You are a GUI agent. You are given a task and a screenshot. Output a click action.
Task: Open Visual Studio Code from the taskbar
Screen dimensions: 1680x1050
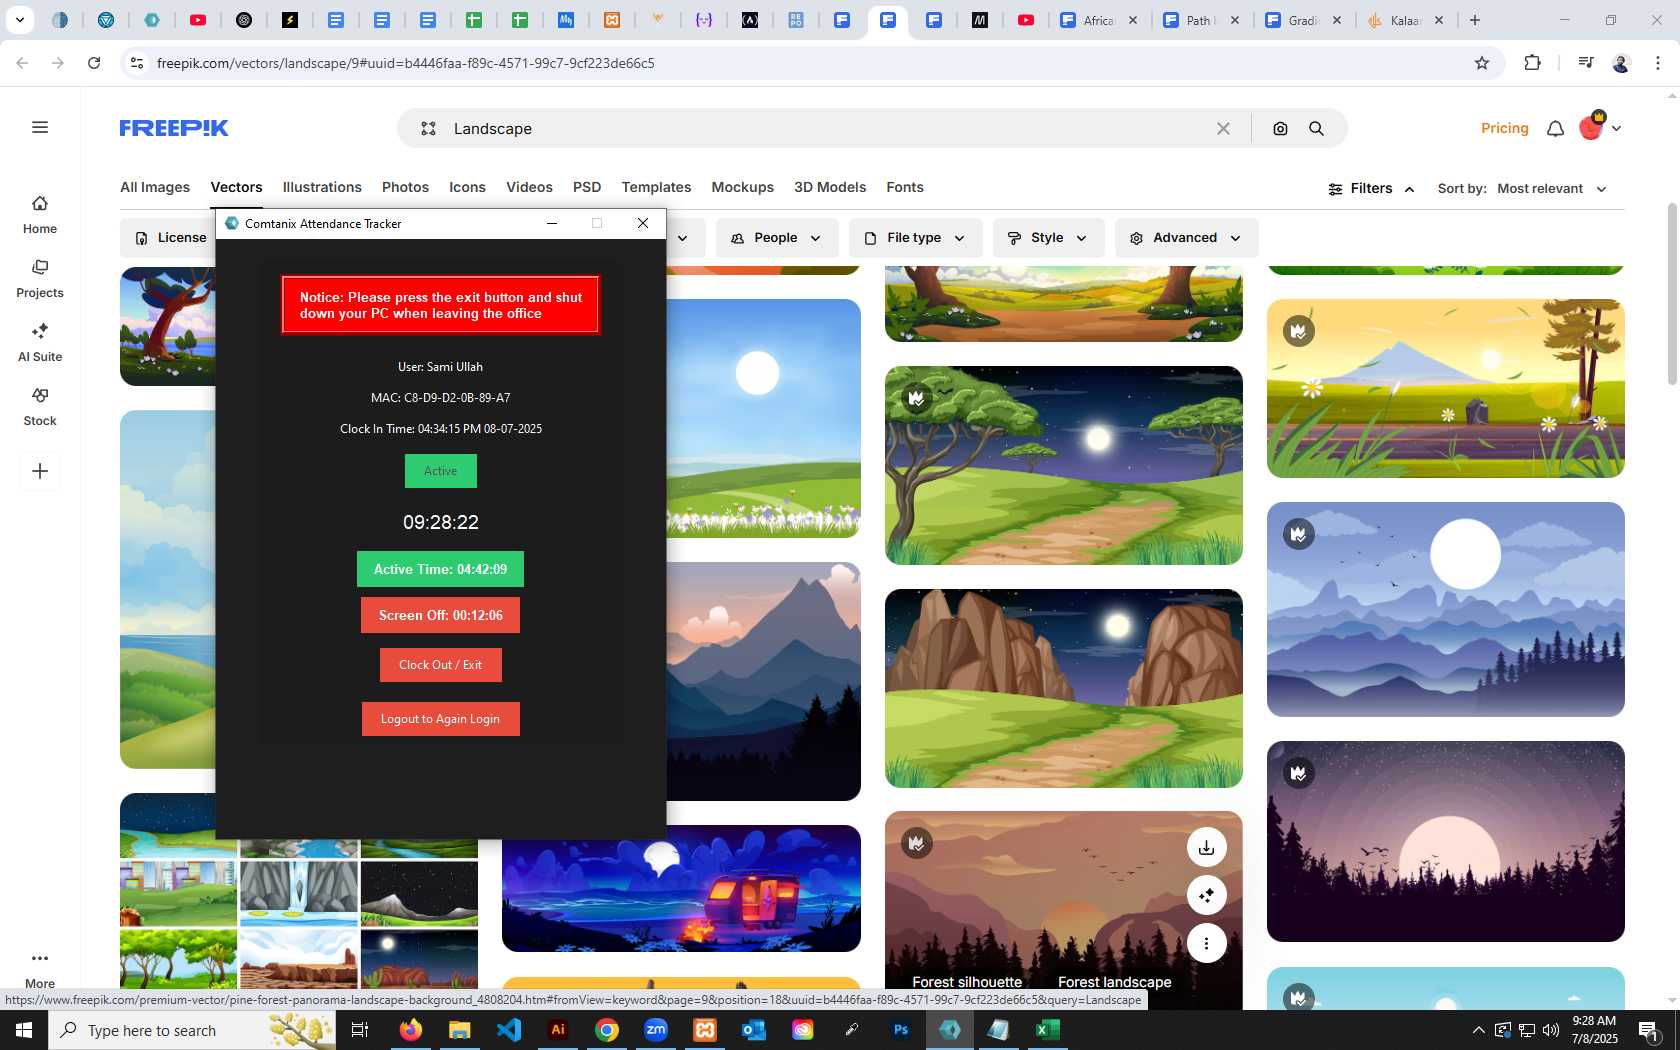pyautogui.click(x=509, y=1029)
